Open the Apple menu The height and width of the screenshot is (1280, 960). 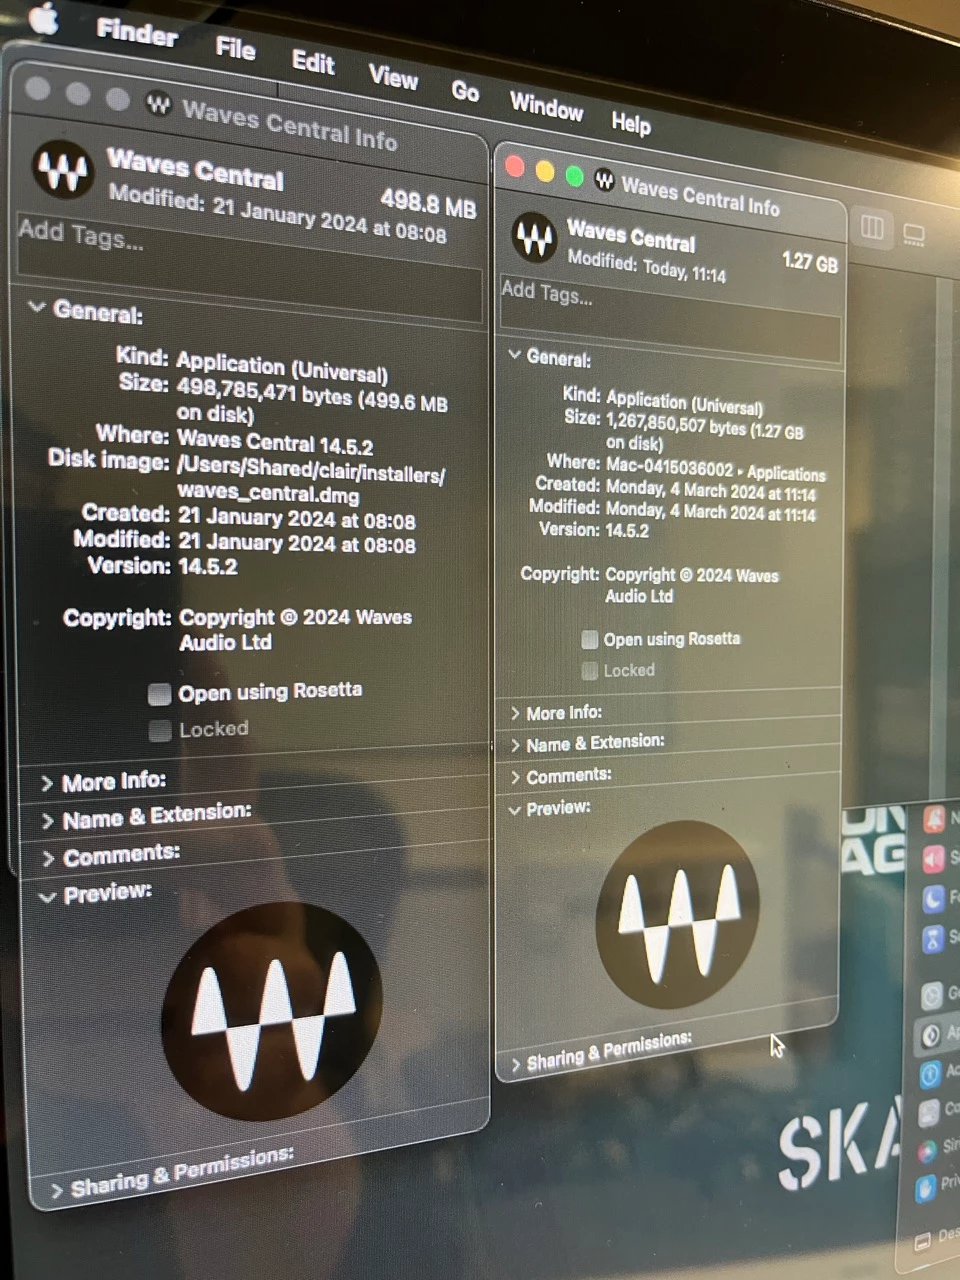click(44, 17)
